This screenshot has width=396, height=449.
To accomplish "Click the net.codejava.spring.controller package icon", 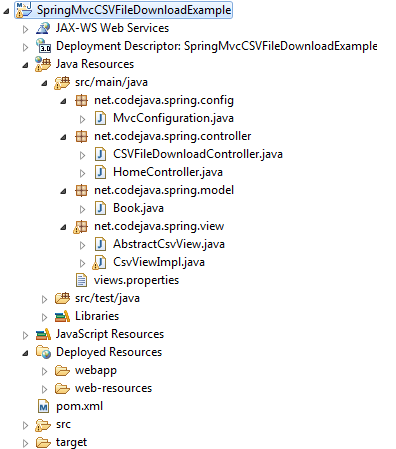I will pos(81,136).
